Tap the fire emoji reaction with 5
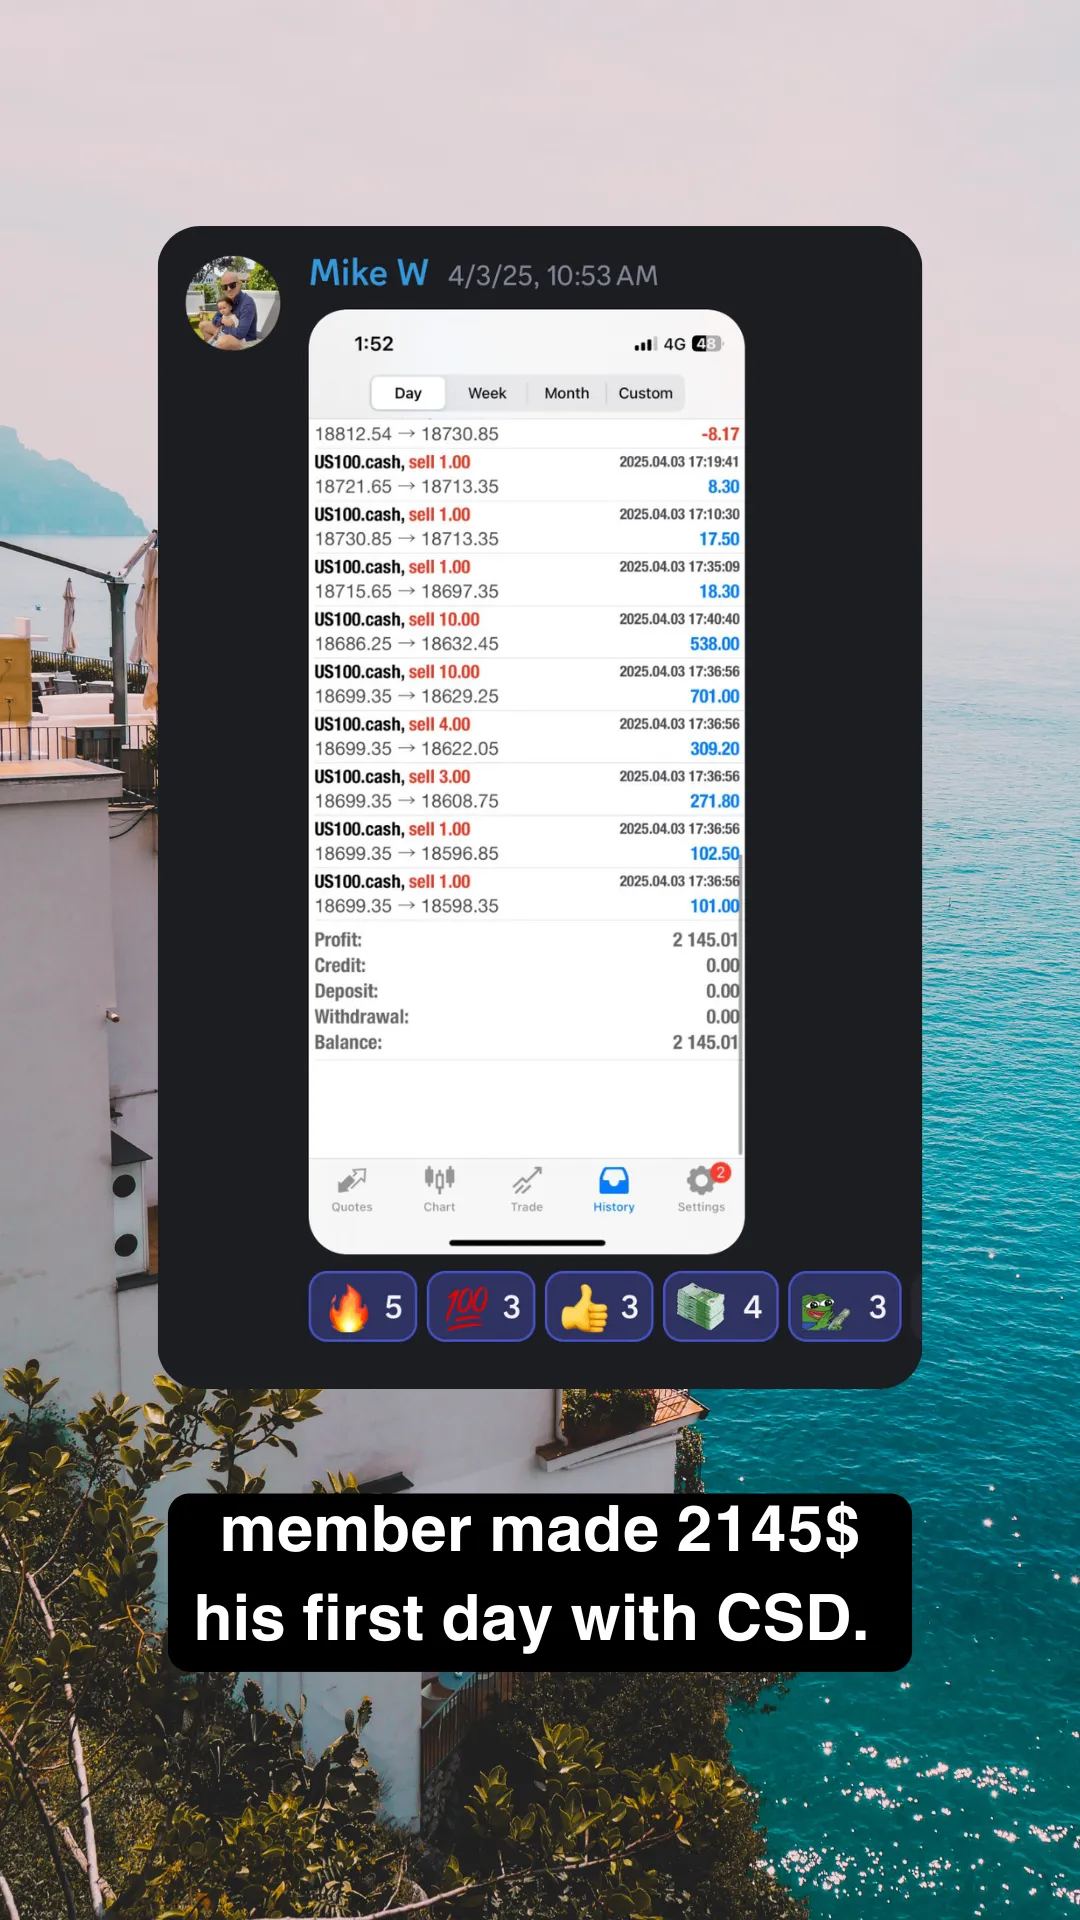The width and height of the screenshot is (1080, 1920). (x=363, y=1306)
